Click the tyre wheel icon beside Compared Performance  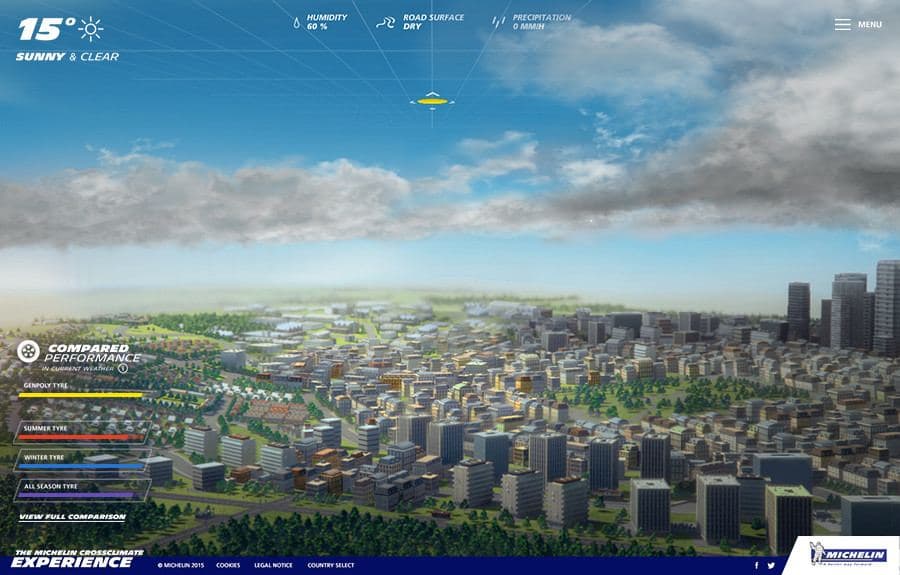(28, 351)
